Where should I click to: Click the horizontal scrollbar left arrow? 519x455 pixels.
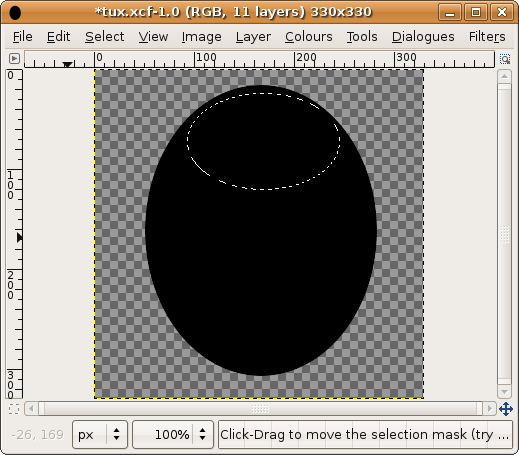31,408
